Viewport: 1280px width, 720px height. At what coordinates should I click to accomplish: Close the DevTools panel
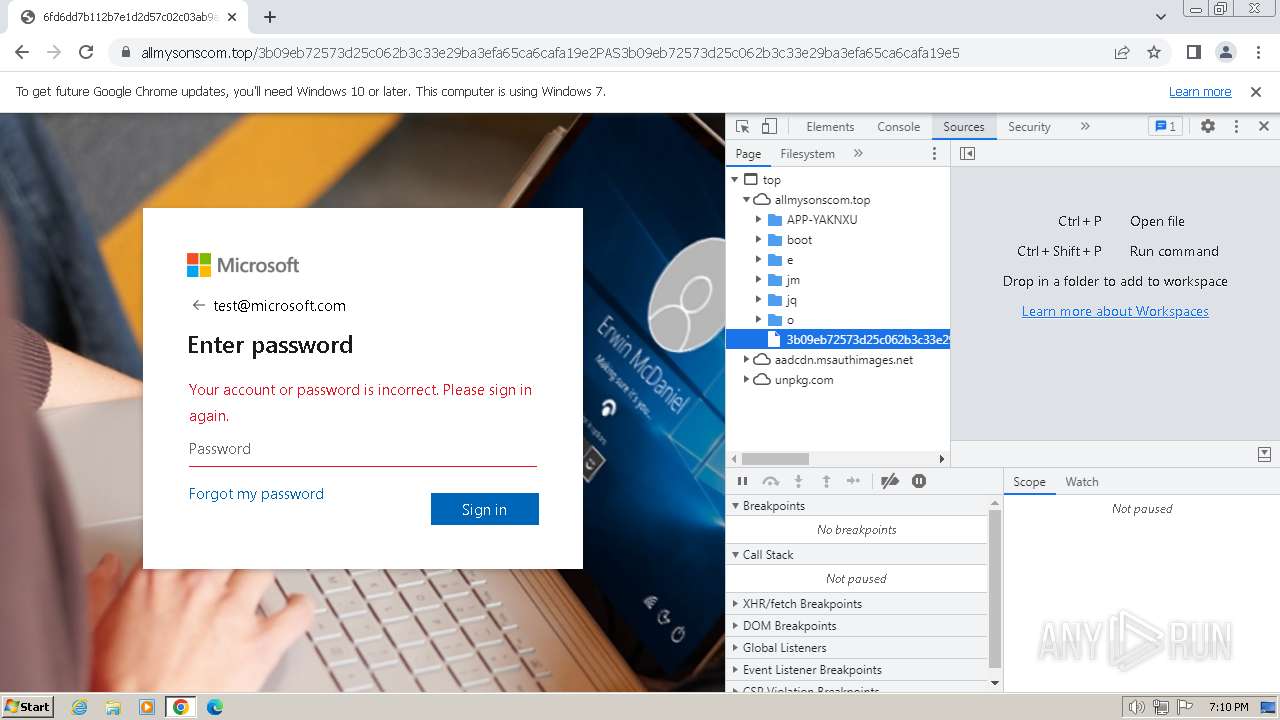(1263, 126)
